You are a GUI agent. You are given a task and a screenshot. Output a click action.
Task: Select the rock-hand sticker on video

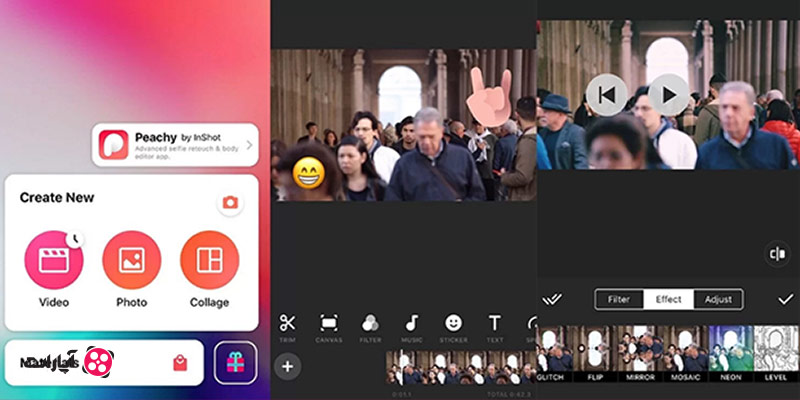click(490, 97)
